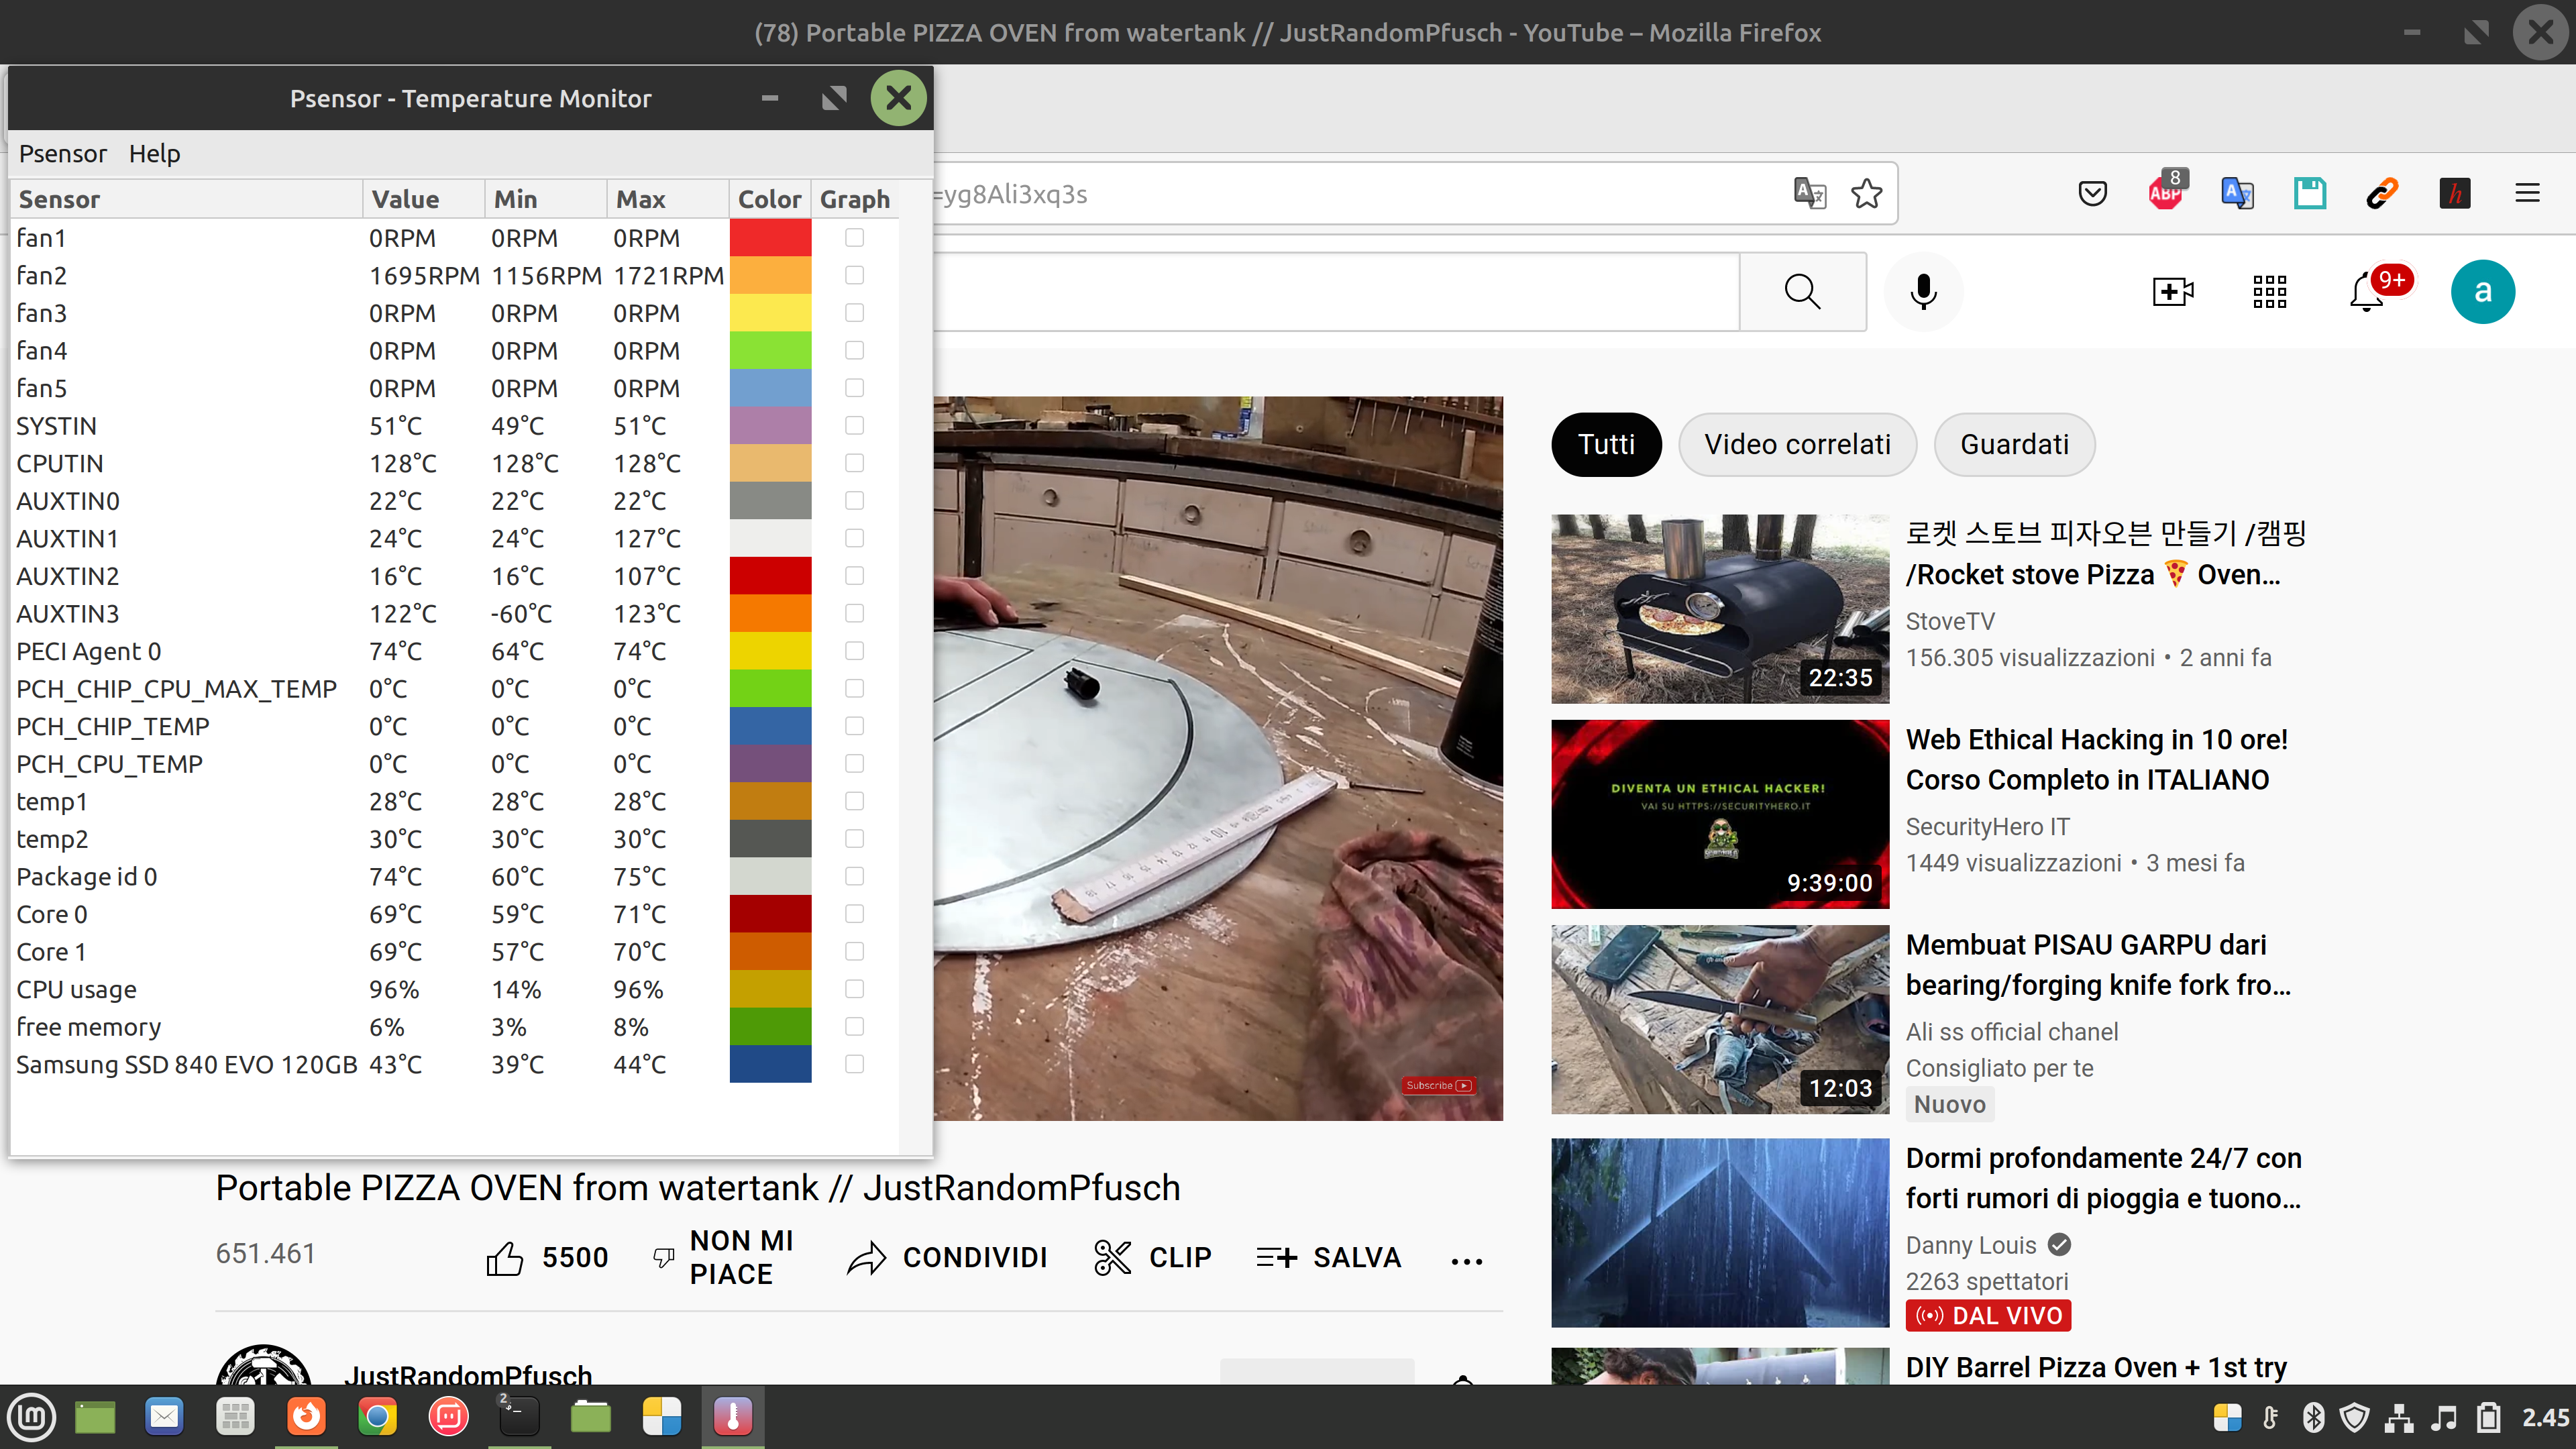Click the red color swatch for fan1
The width and height of the screenshot is (2576, 1449).
coord(770,238)
